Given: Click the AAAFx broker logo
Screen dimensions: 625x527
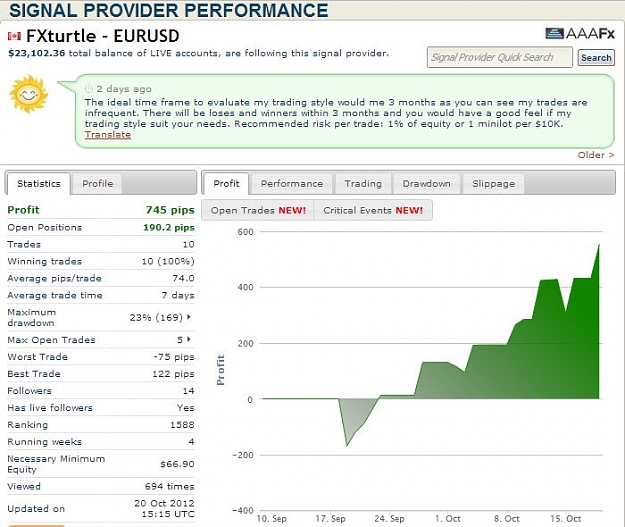Looking at the screenshot, I should coord(580,33).
